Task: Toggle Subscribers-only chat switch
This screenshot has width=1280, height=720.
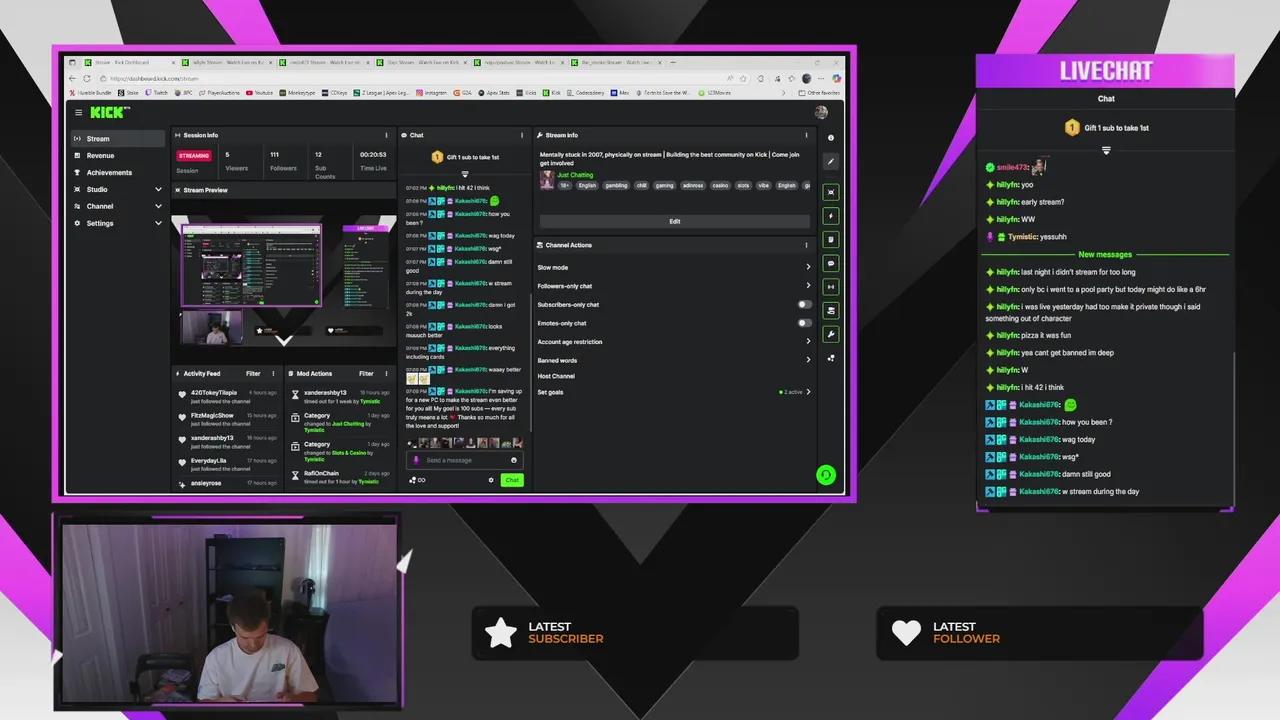Action: tap(804, 304)
